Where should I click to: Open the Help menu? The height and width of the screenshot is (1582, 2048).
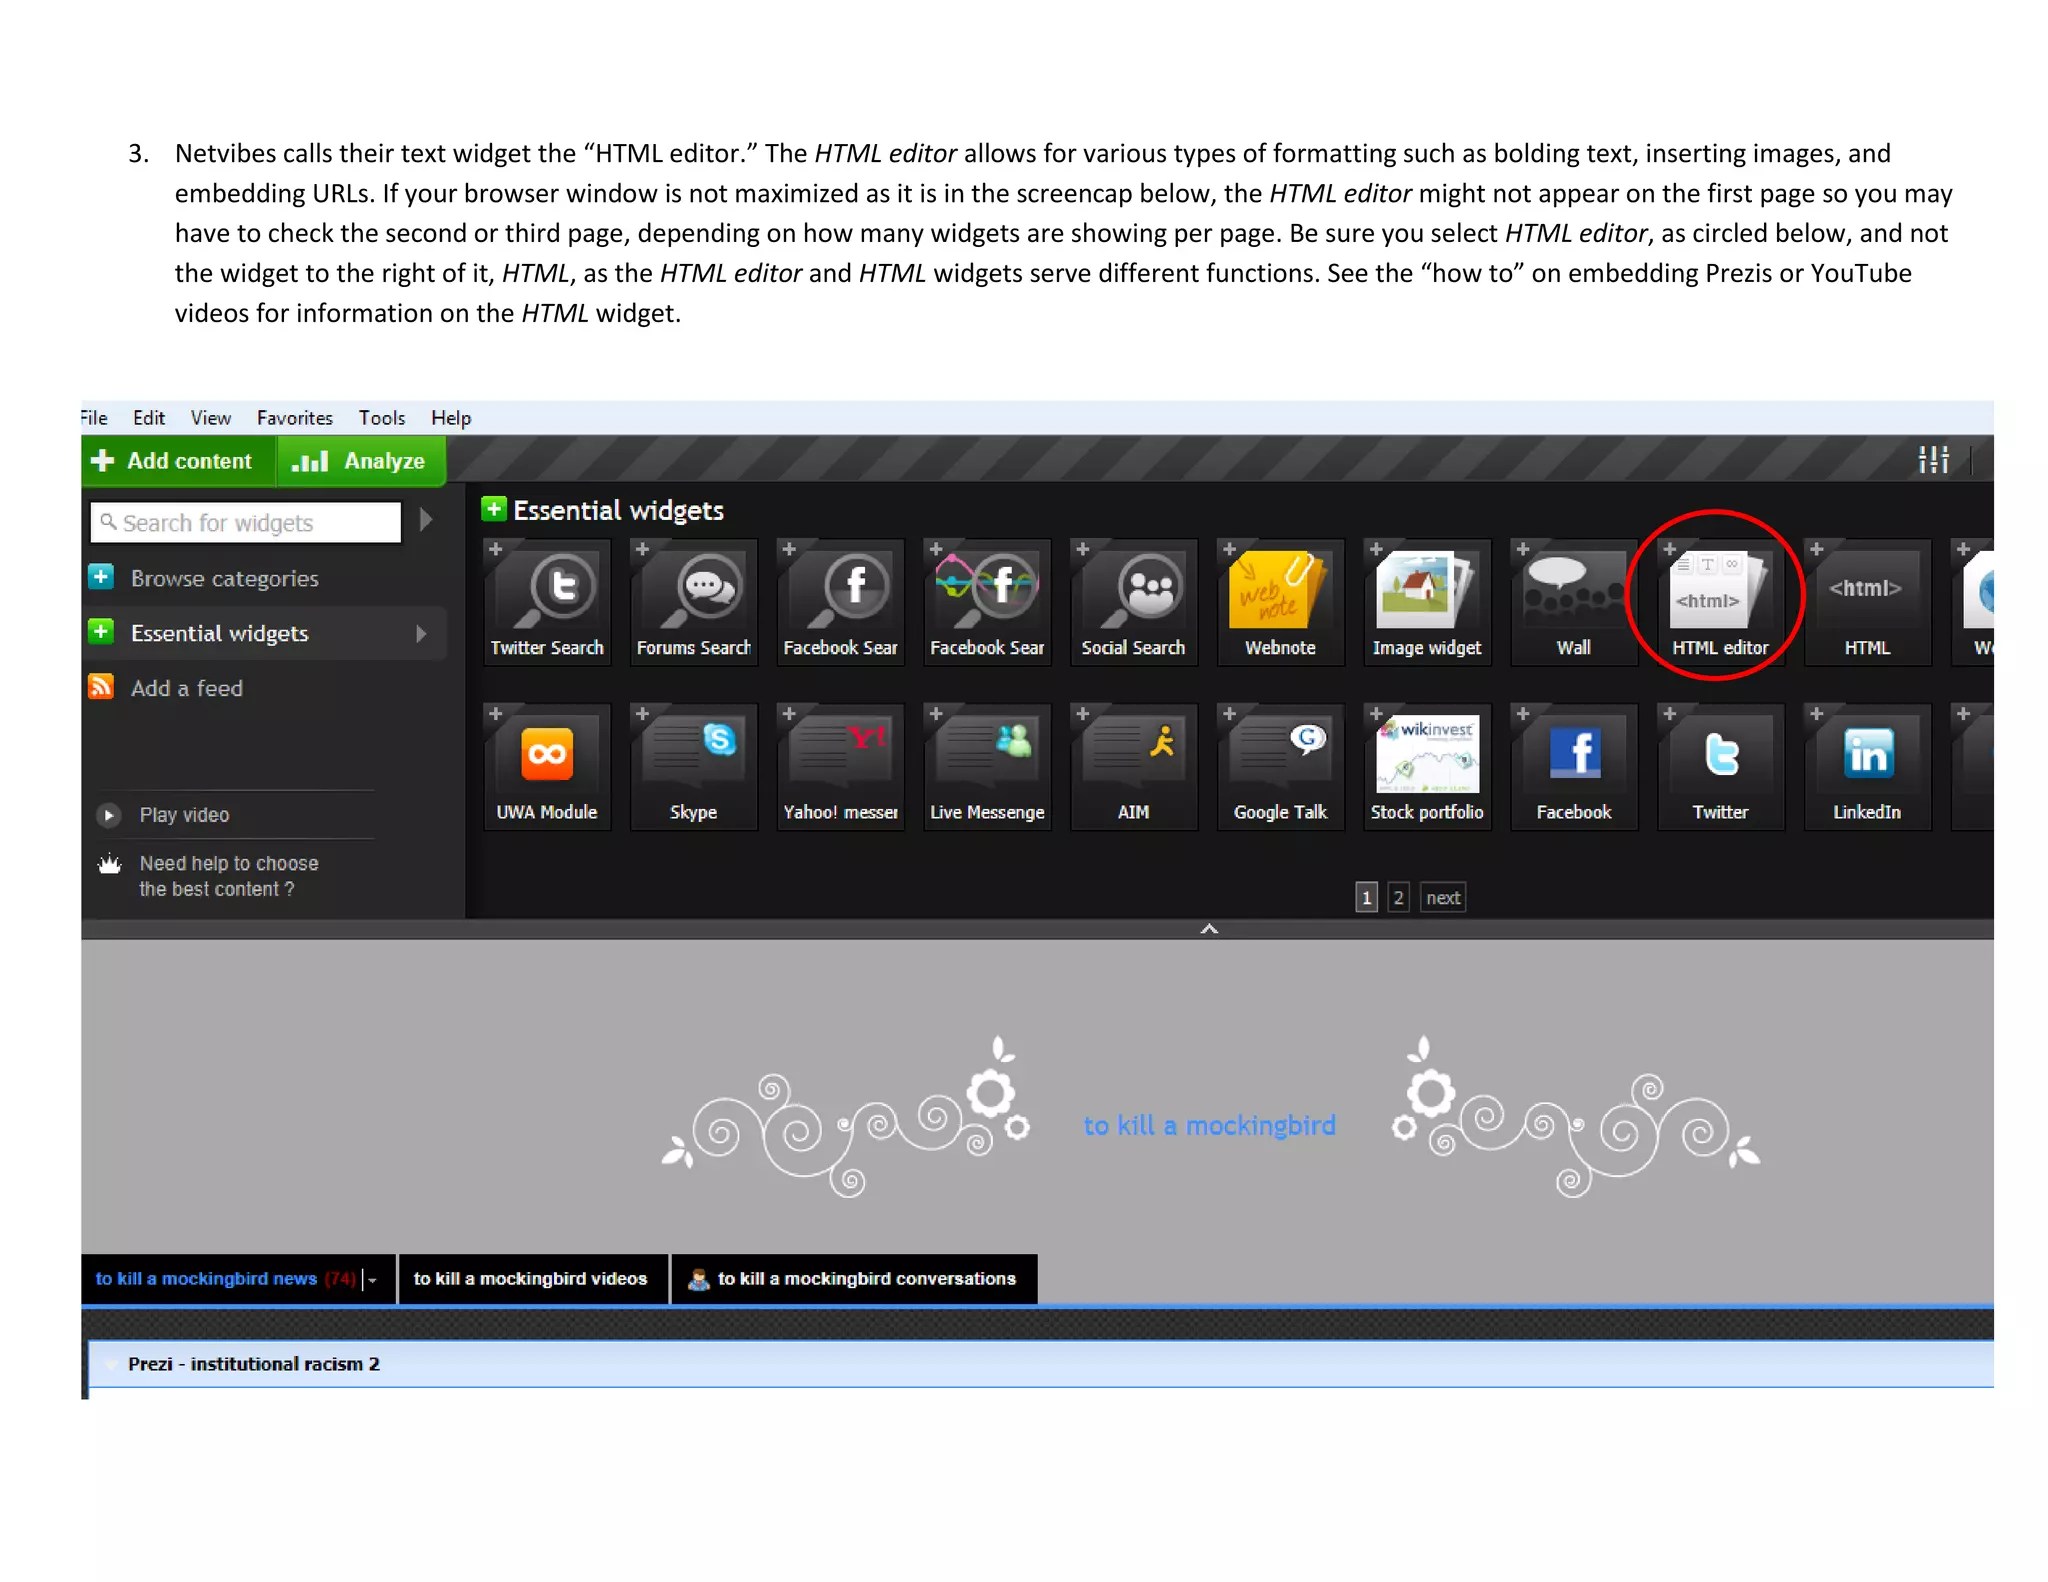coord(451,418)
